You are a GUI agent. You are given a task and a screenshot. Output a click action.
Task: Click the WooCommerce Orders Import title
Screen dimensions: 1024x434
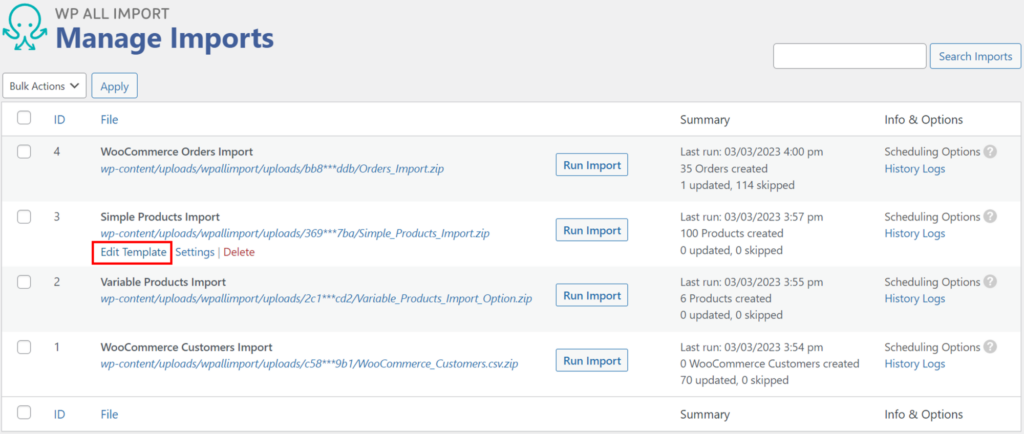[176, 151]
